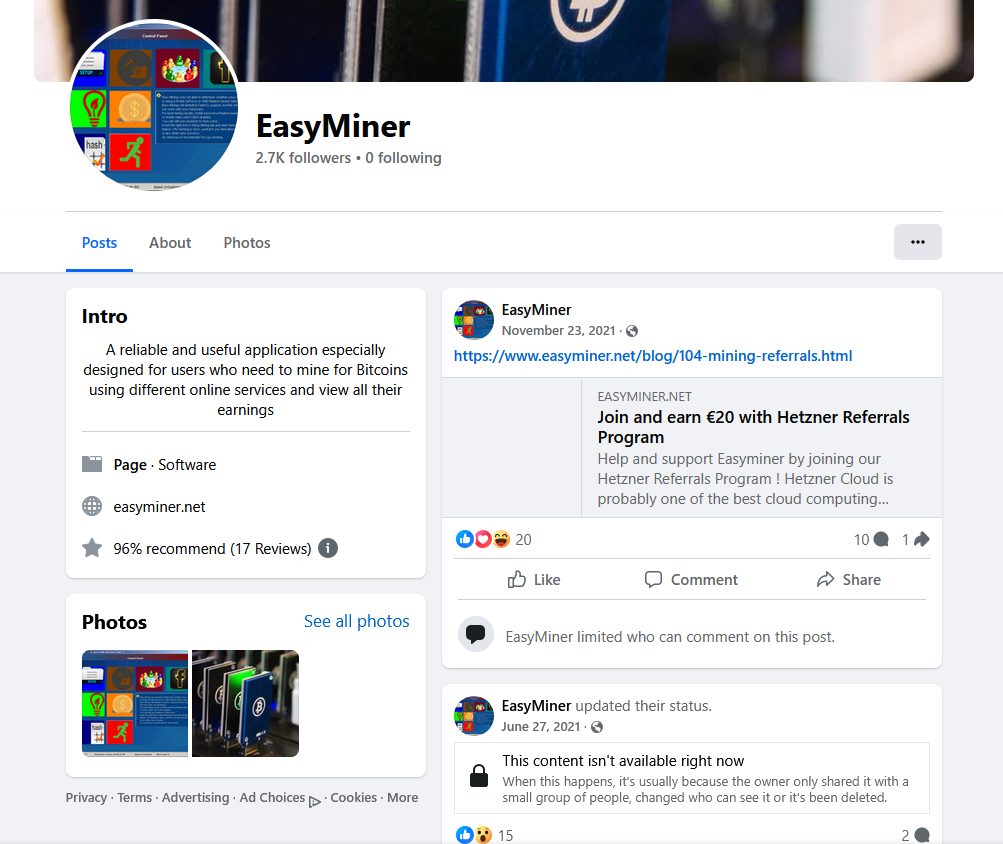The height and width of the screenshot is (844, 1003).
Task: Click the Like thumbs-up icon on Hetzner post
Action: pyautogui.click(x=517, y=580)
